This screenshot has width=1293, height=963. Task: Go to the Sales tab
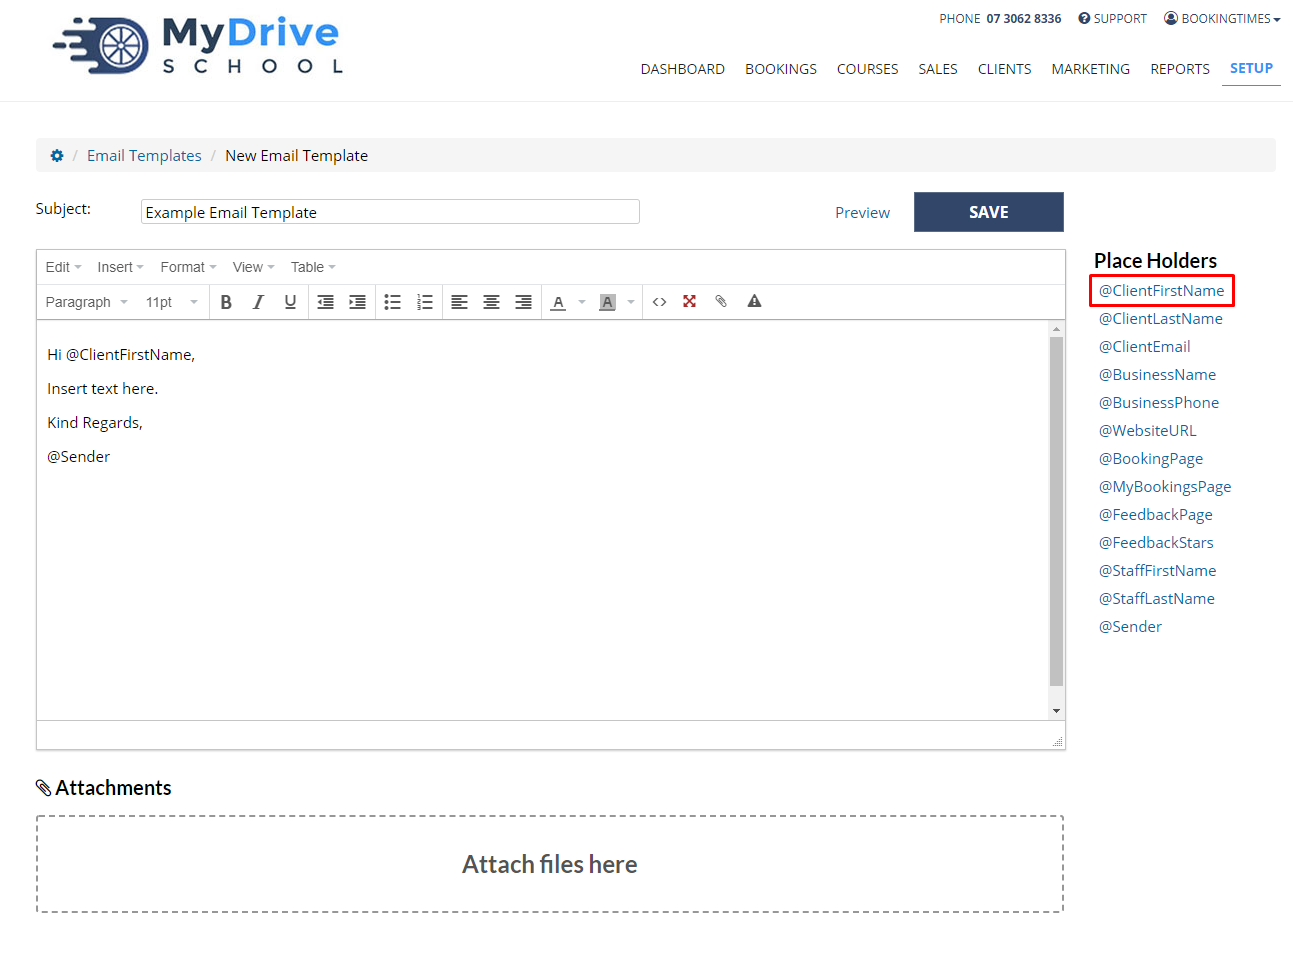[938, 69]
